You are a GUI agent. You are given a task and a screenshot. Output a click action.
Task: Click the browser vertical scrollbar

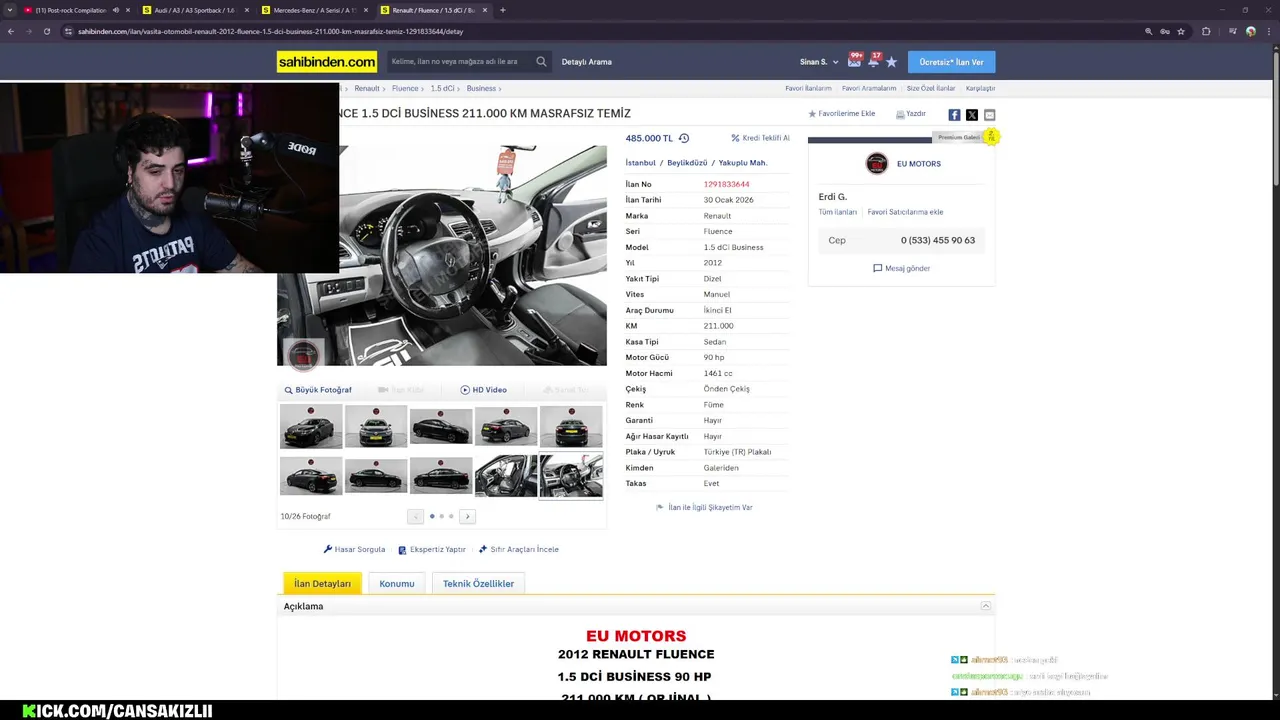tap(1275, 117)
